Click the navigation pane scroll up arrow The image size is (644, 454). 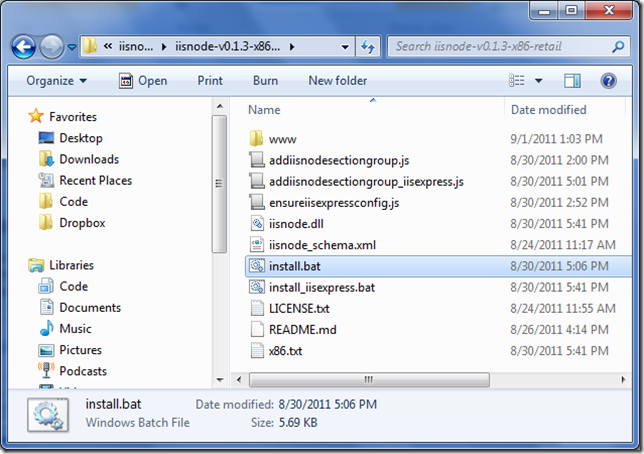220,106
